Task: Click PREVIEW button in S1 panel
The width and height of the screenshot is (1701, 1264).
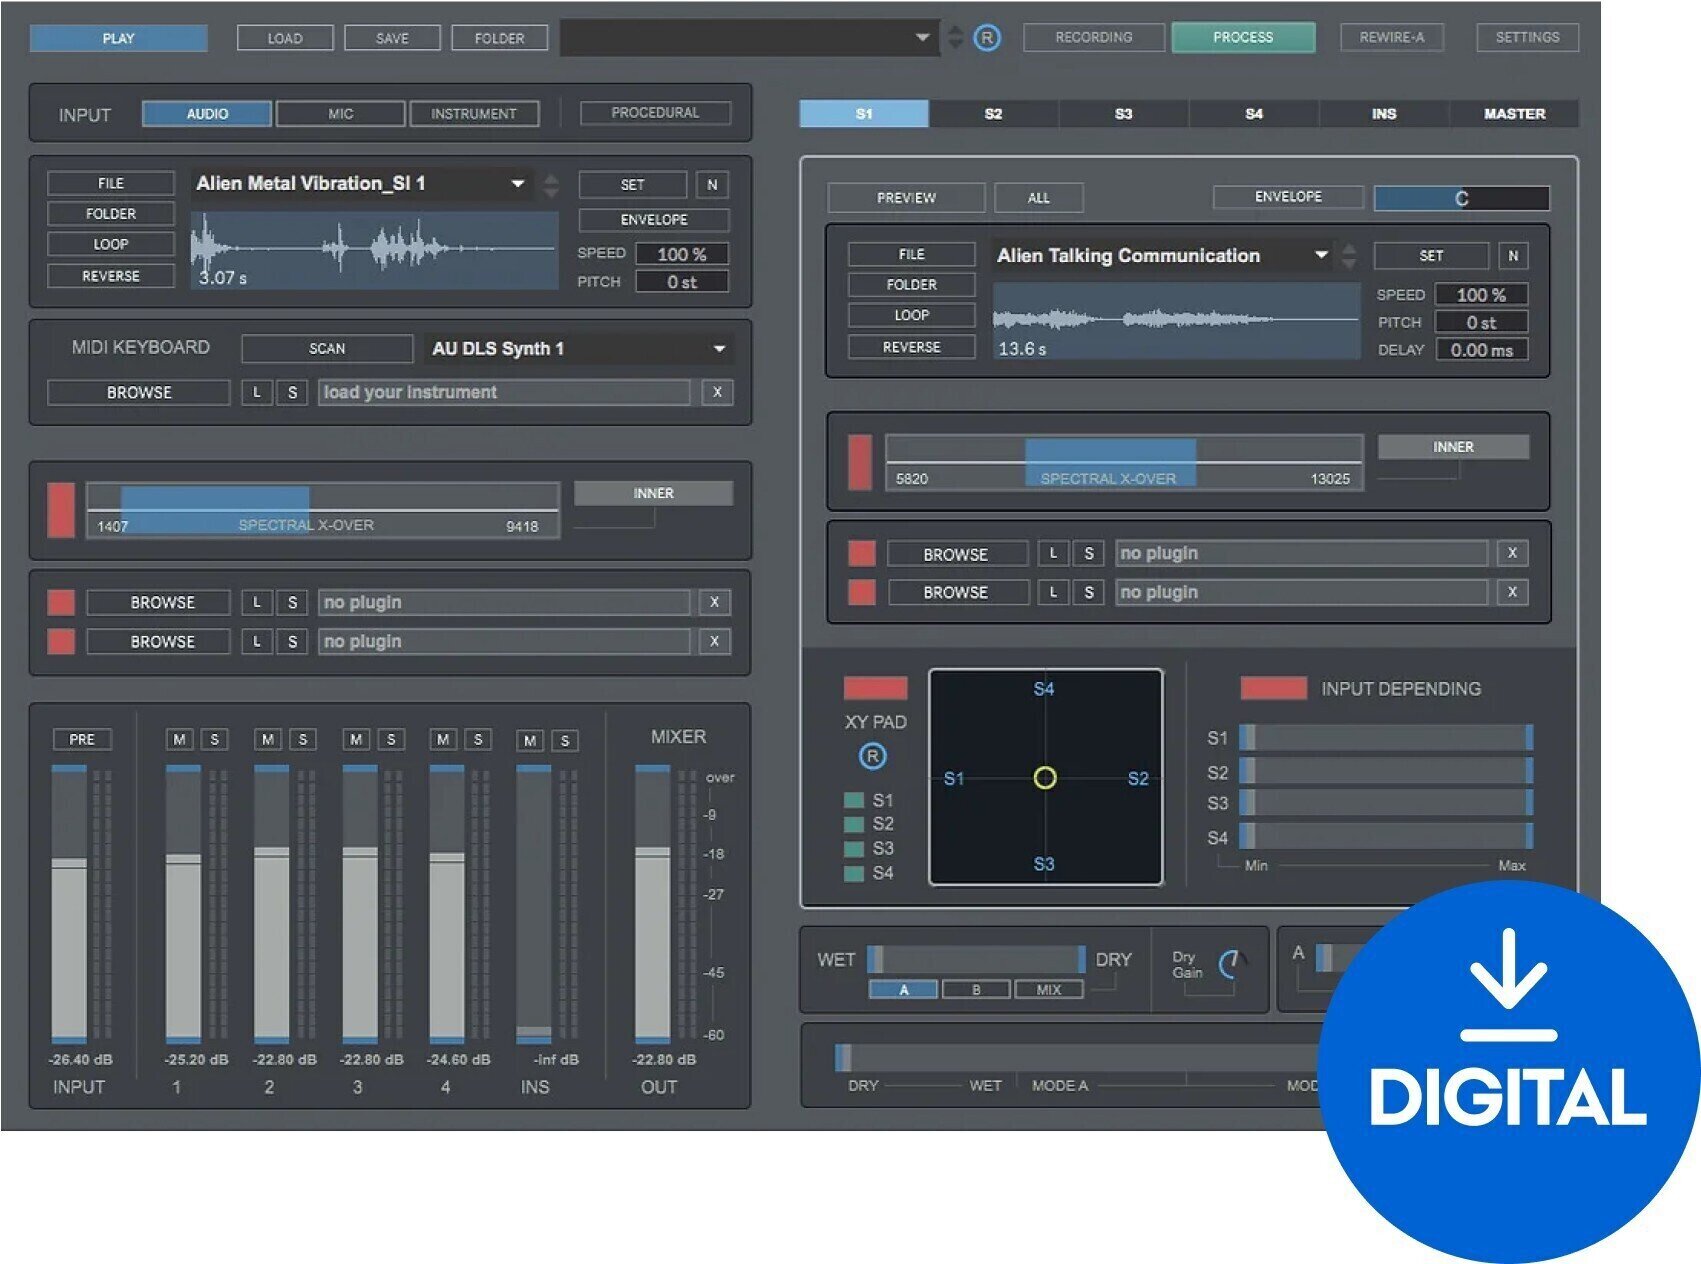Action: point(906,198)
